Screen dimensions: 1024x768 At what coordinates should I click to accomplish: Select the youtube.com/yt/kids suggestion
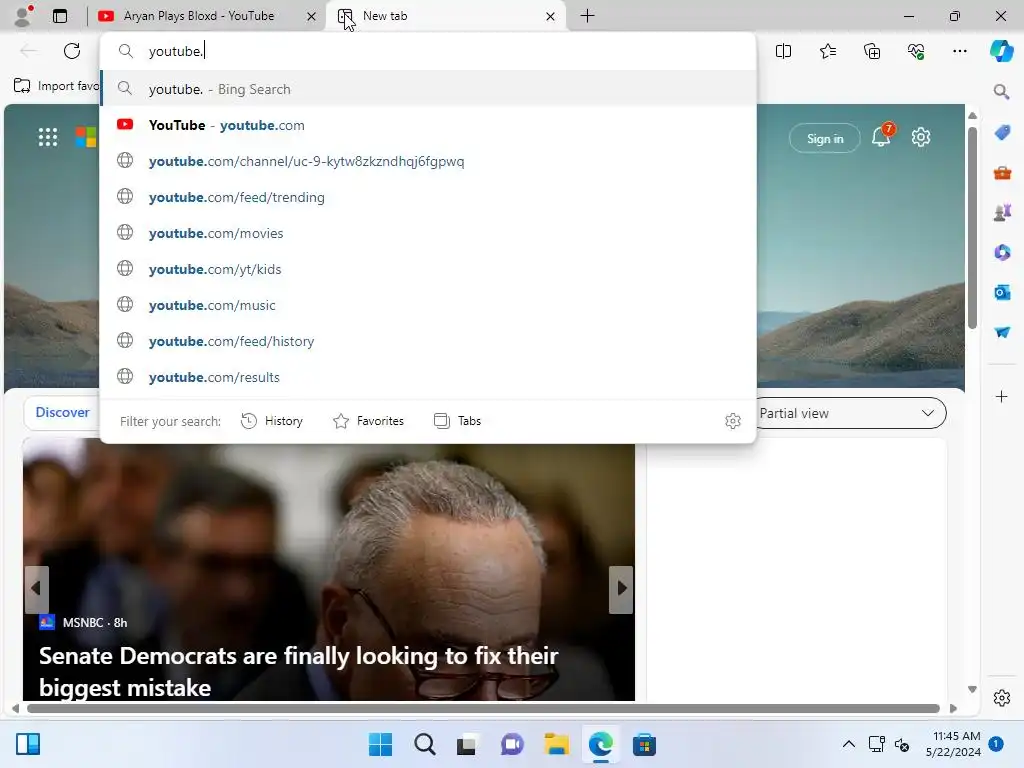428,268
